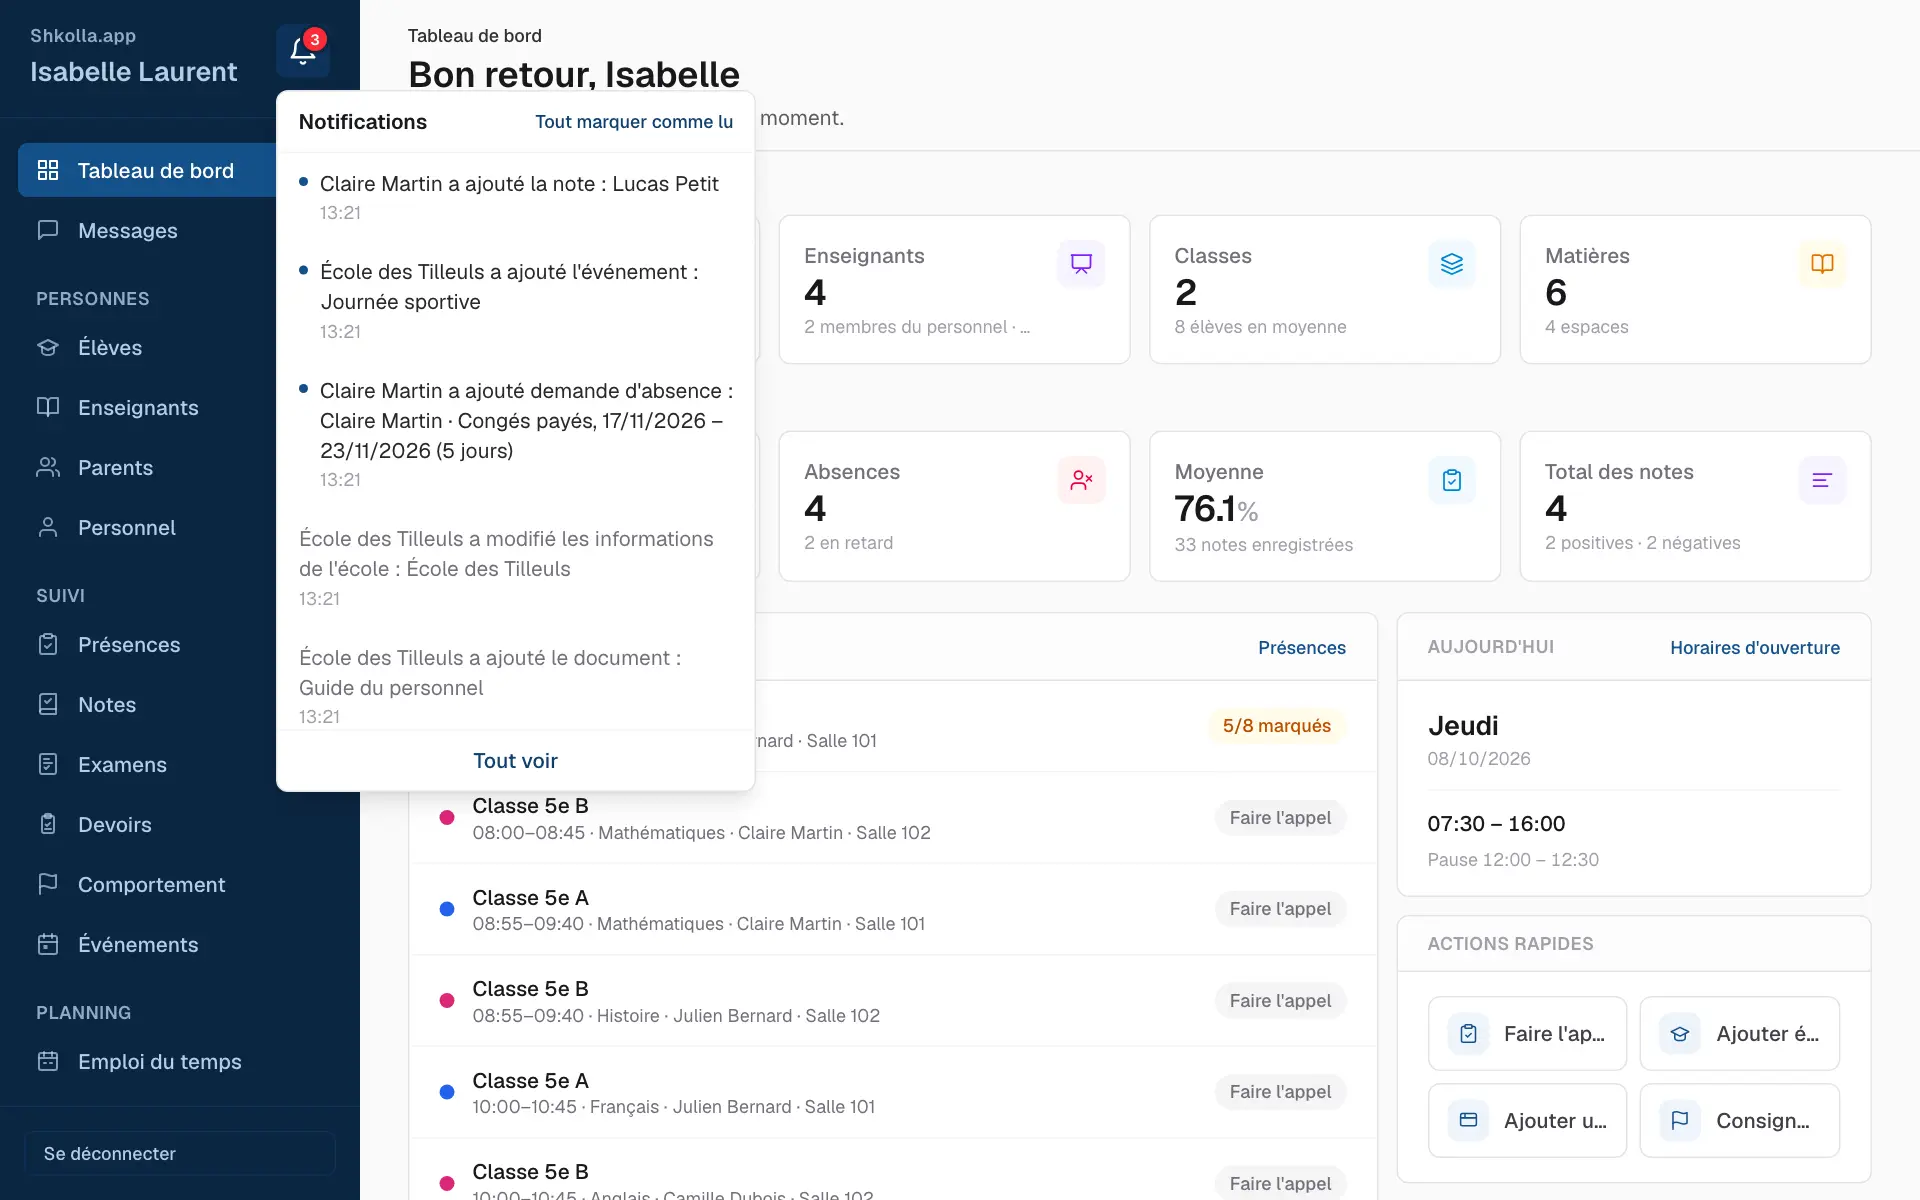Click the Messages chat icon in sidebar
1920x1200 pixels.
tap(48, 230)
